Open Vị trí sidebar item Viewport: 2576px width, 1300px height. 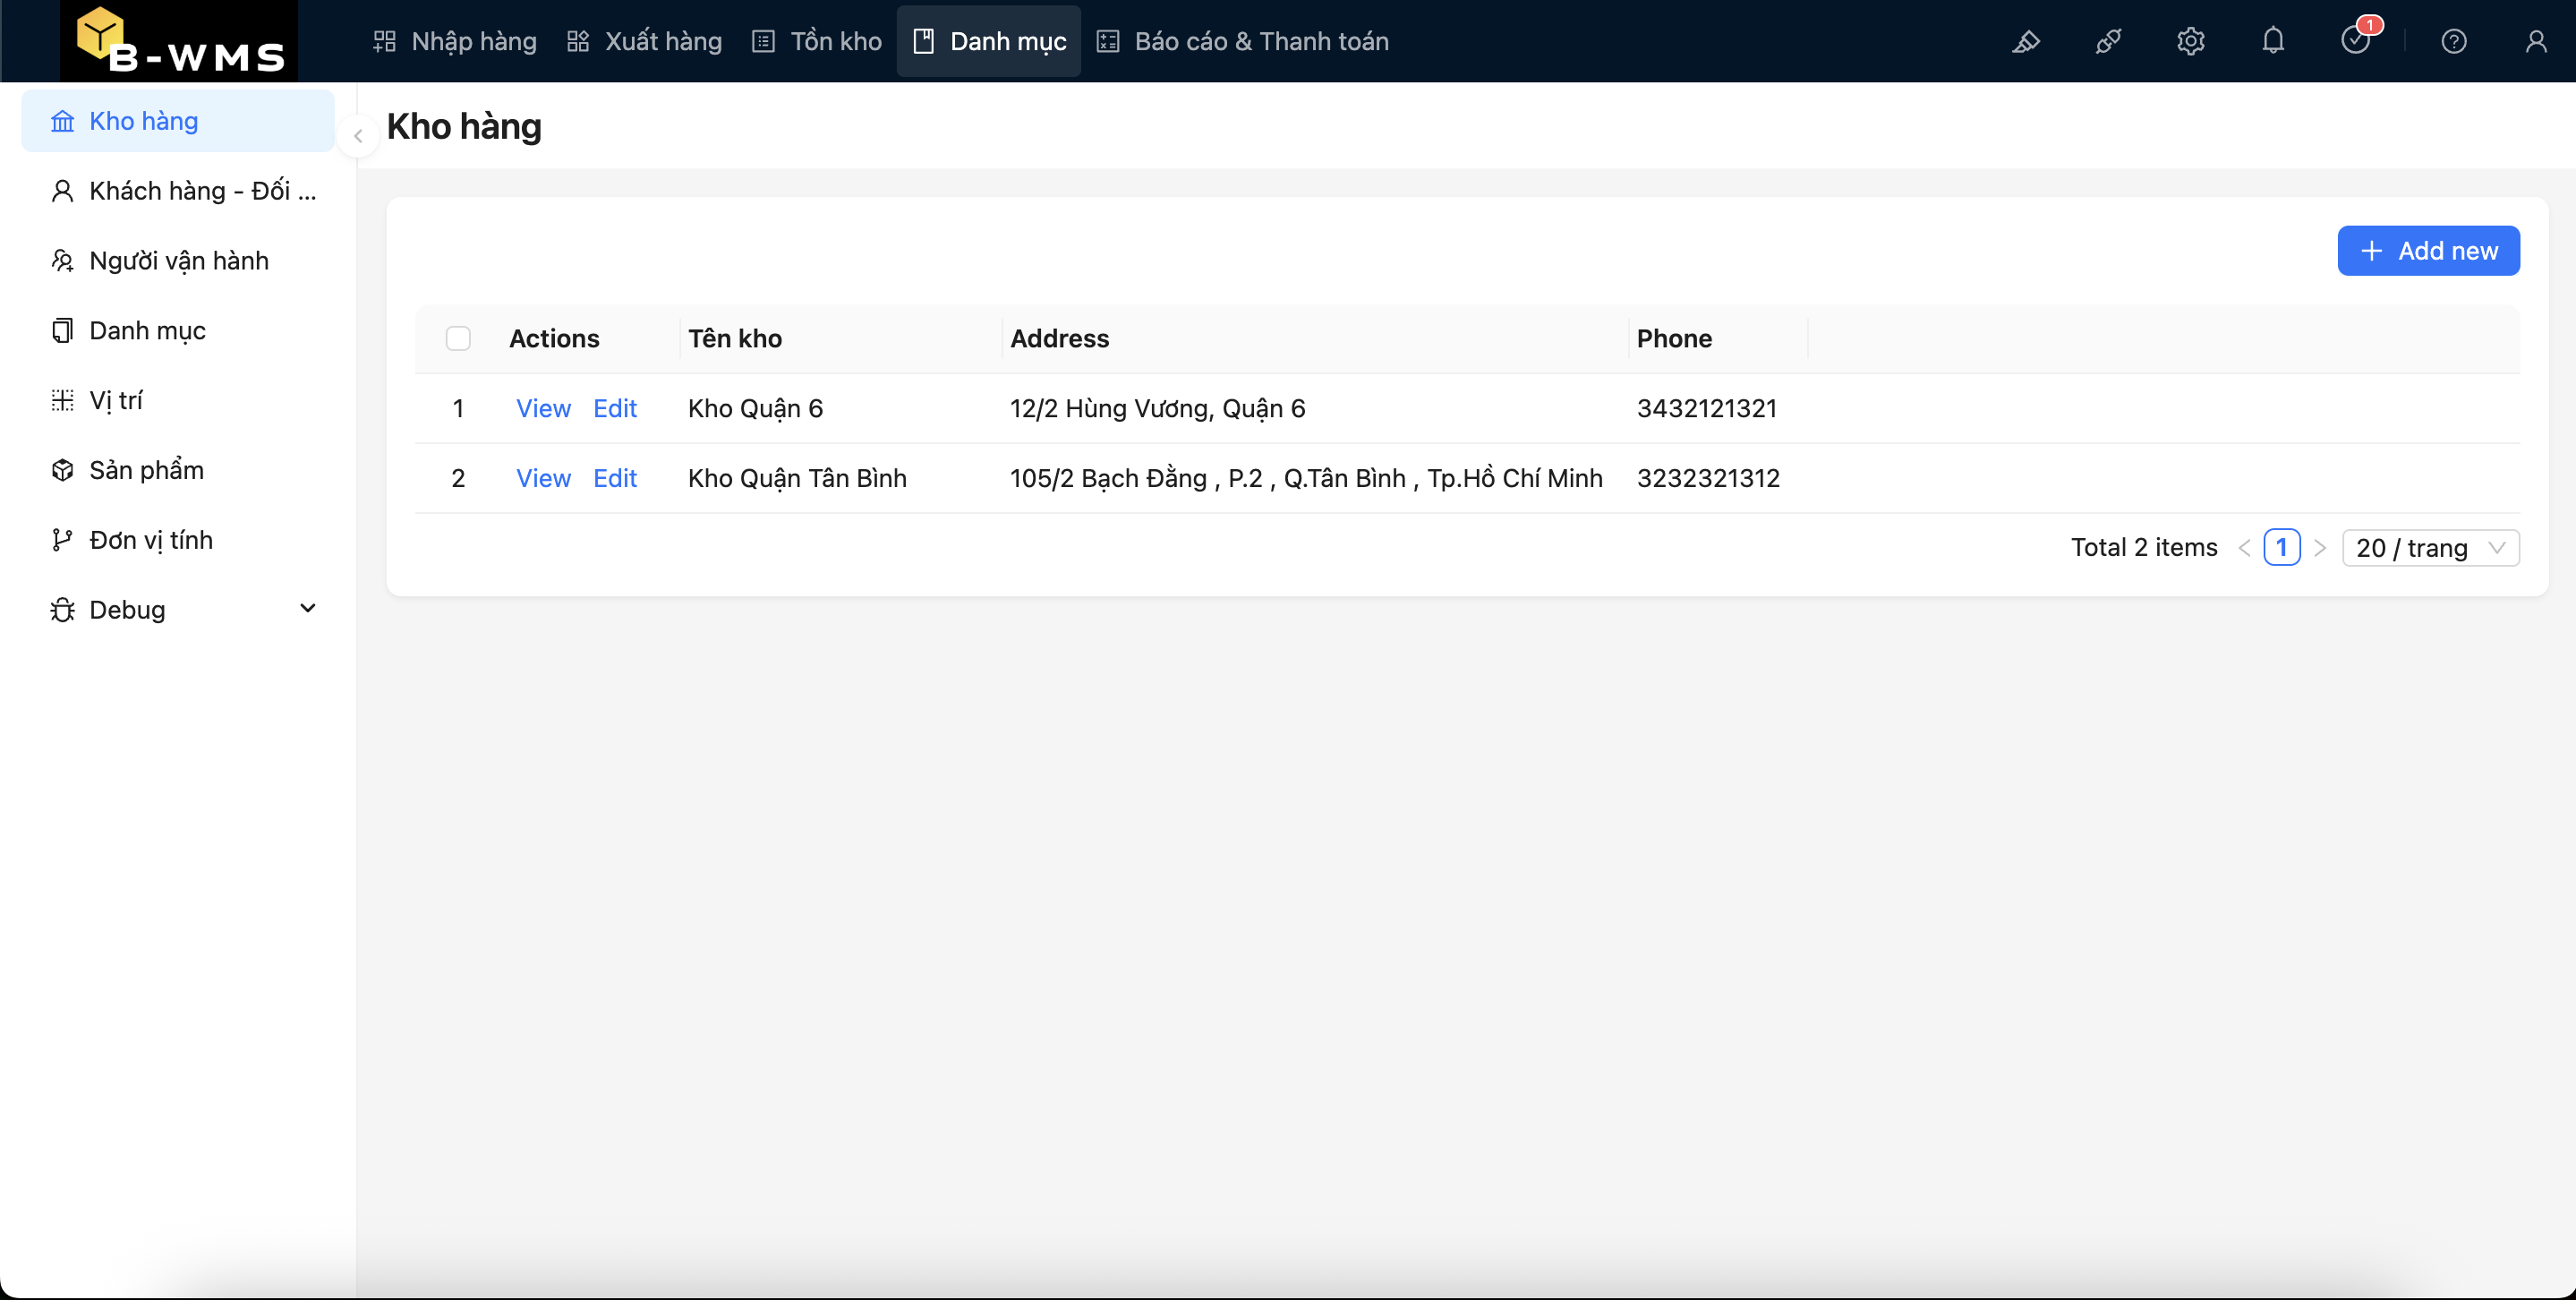tap(178, 401)
